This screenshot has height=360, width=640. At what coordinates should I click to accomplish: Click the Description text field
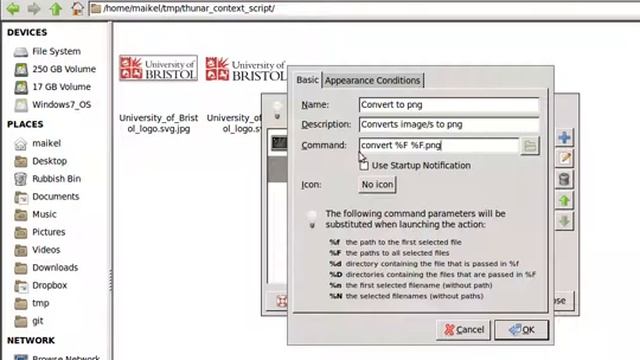coord(449,124)
